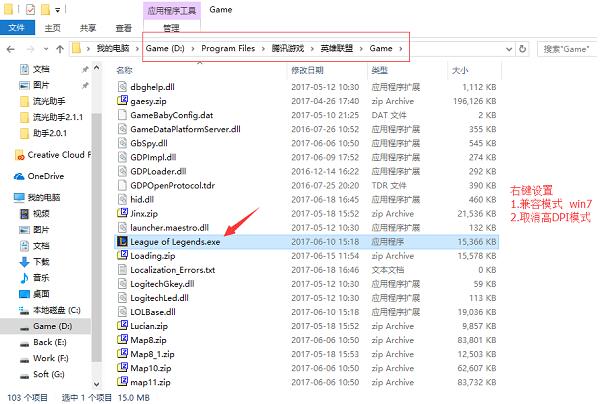Select Map8_1.zip file name
Viewport: 605px width, 404px height.
point(152,354)
